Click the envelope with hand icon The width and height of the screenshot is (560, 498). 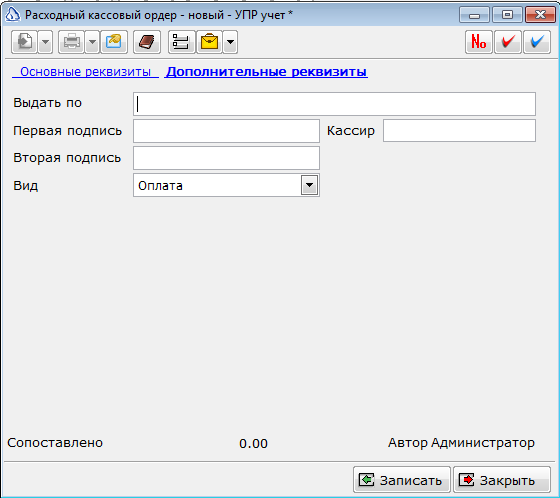[x=114, y=42]
